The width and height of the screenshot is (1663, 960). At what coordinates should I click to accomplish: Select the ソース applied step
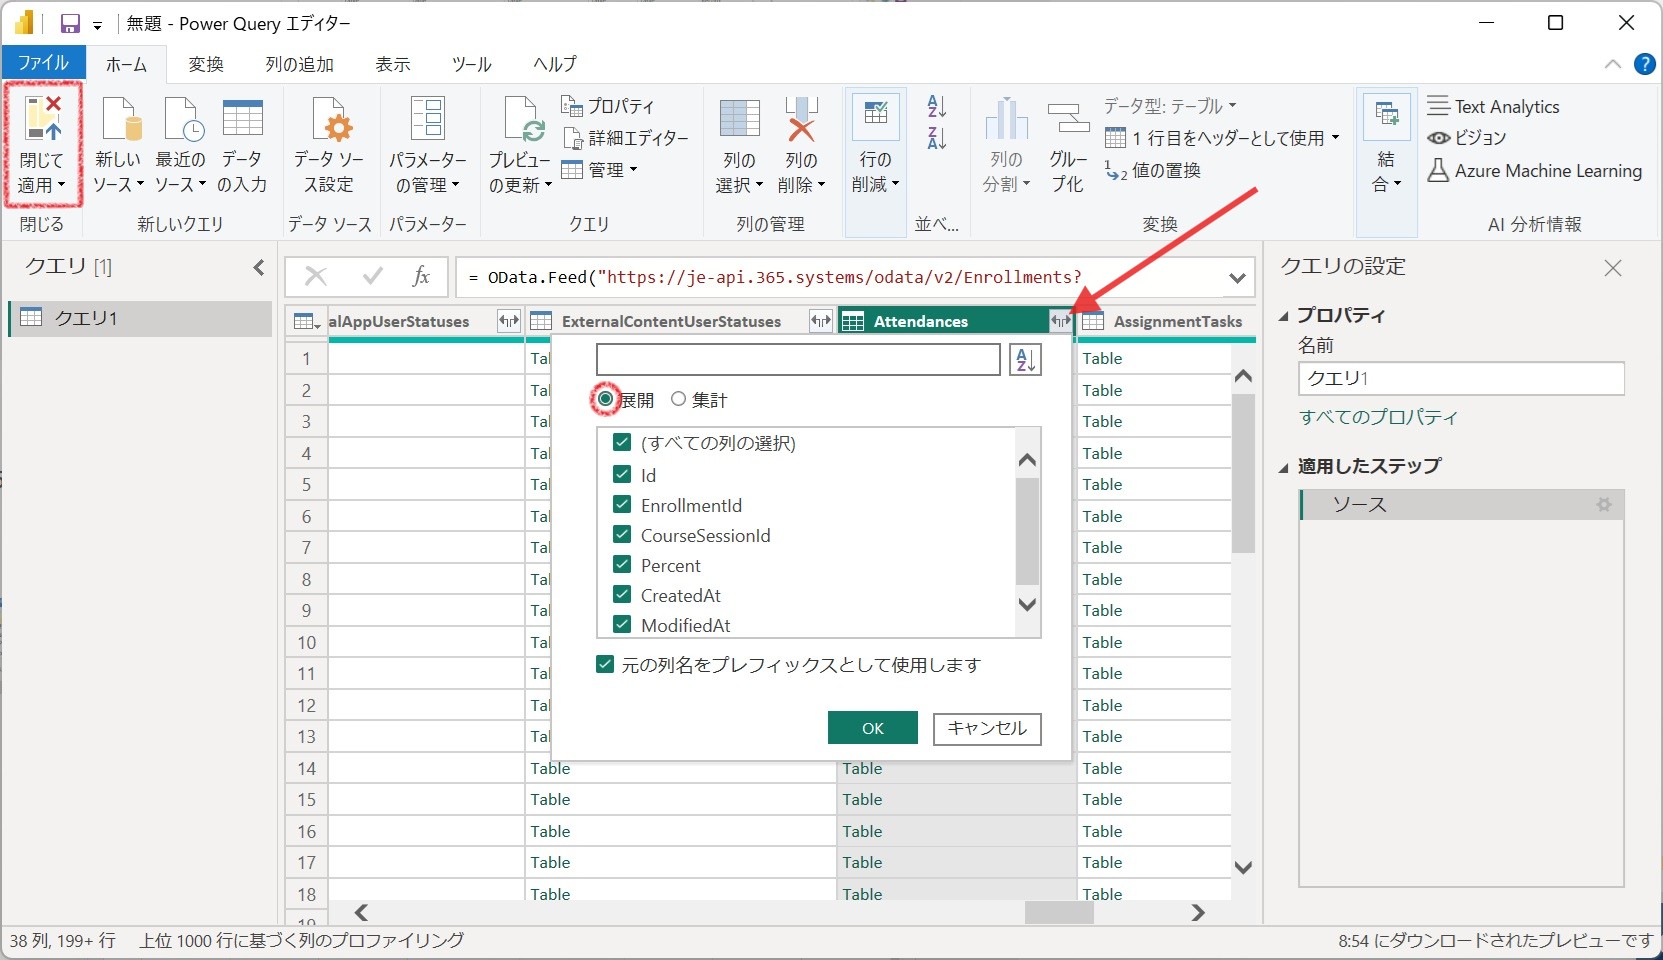tap(1461, 505)
